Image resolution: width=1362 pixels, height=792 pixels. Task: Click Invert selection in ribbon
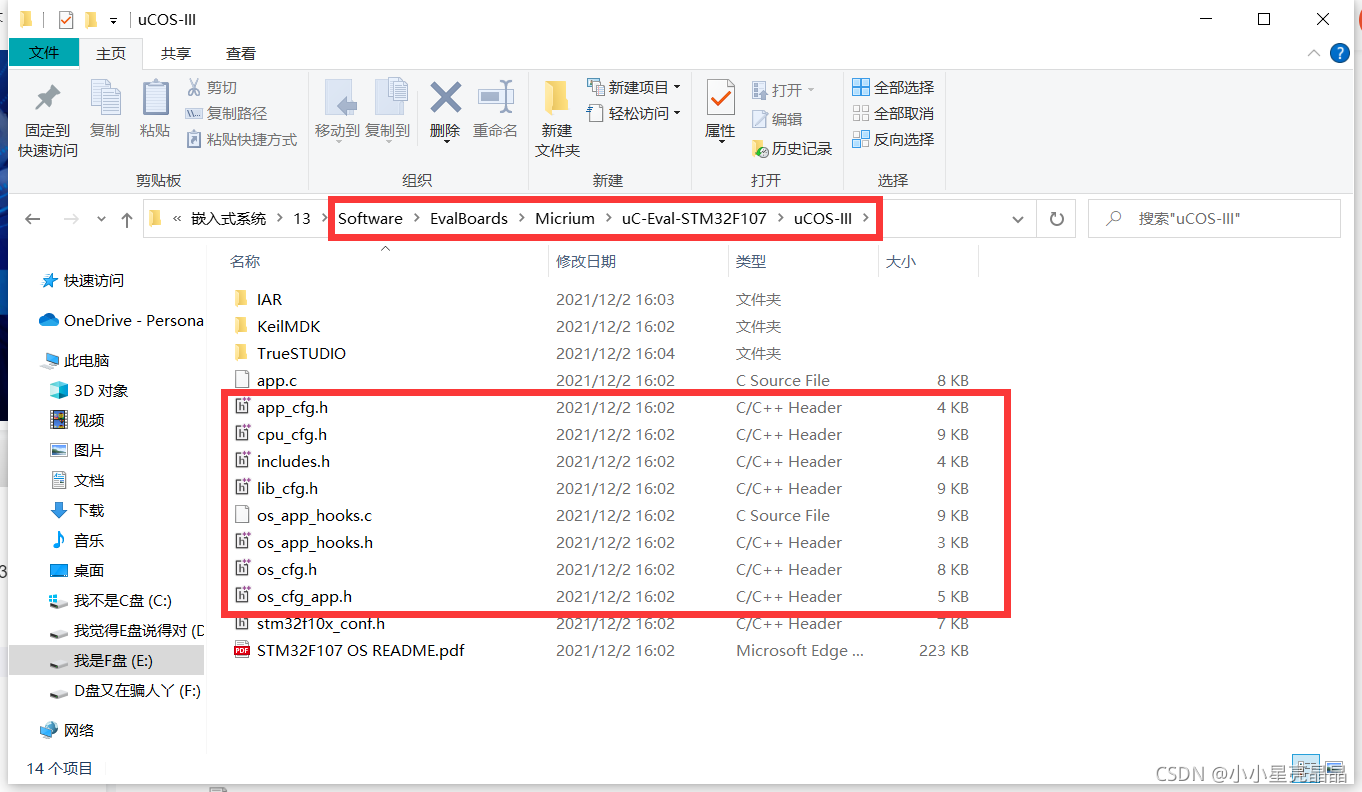[893, 139]
